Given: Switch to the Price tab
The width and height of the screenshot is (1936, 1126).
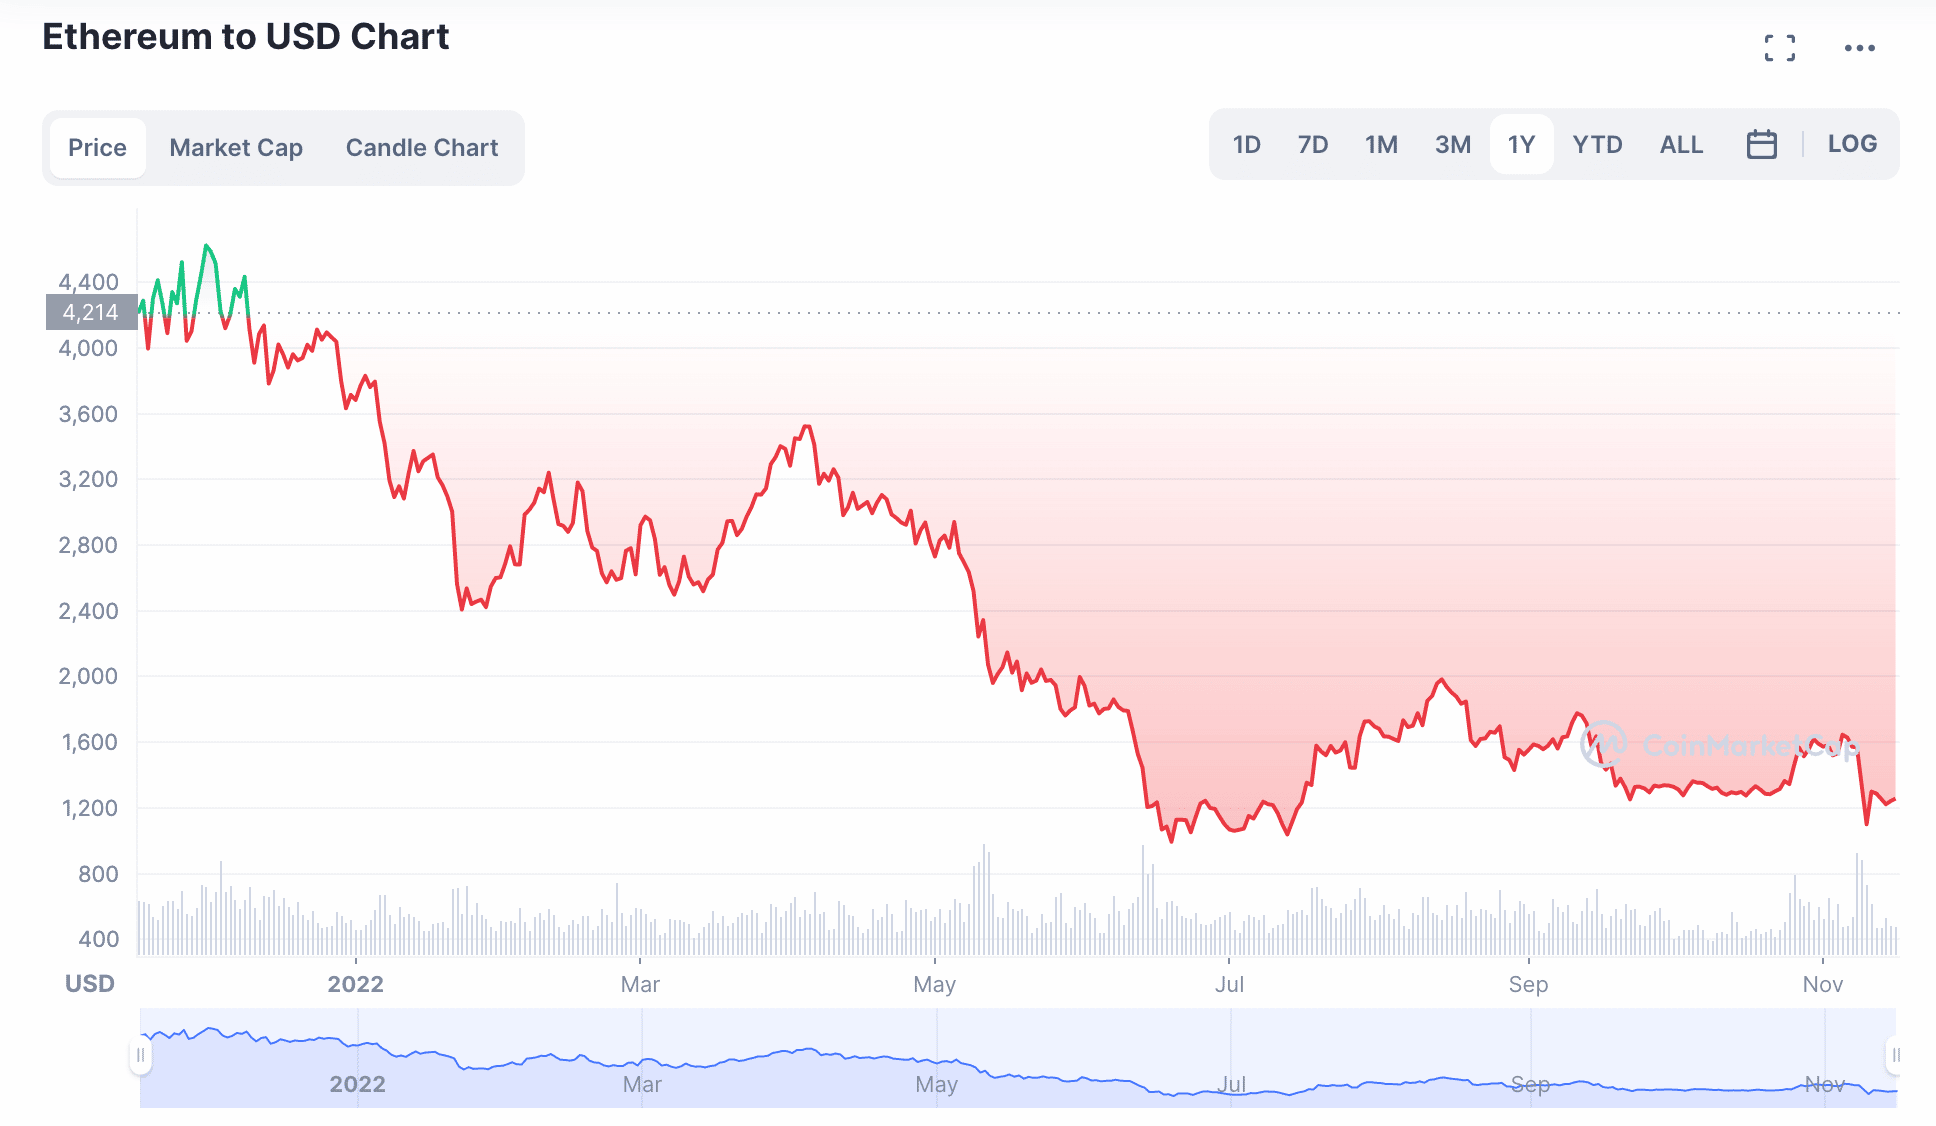Looking at the screenshot, I should [97, 148].
